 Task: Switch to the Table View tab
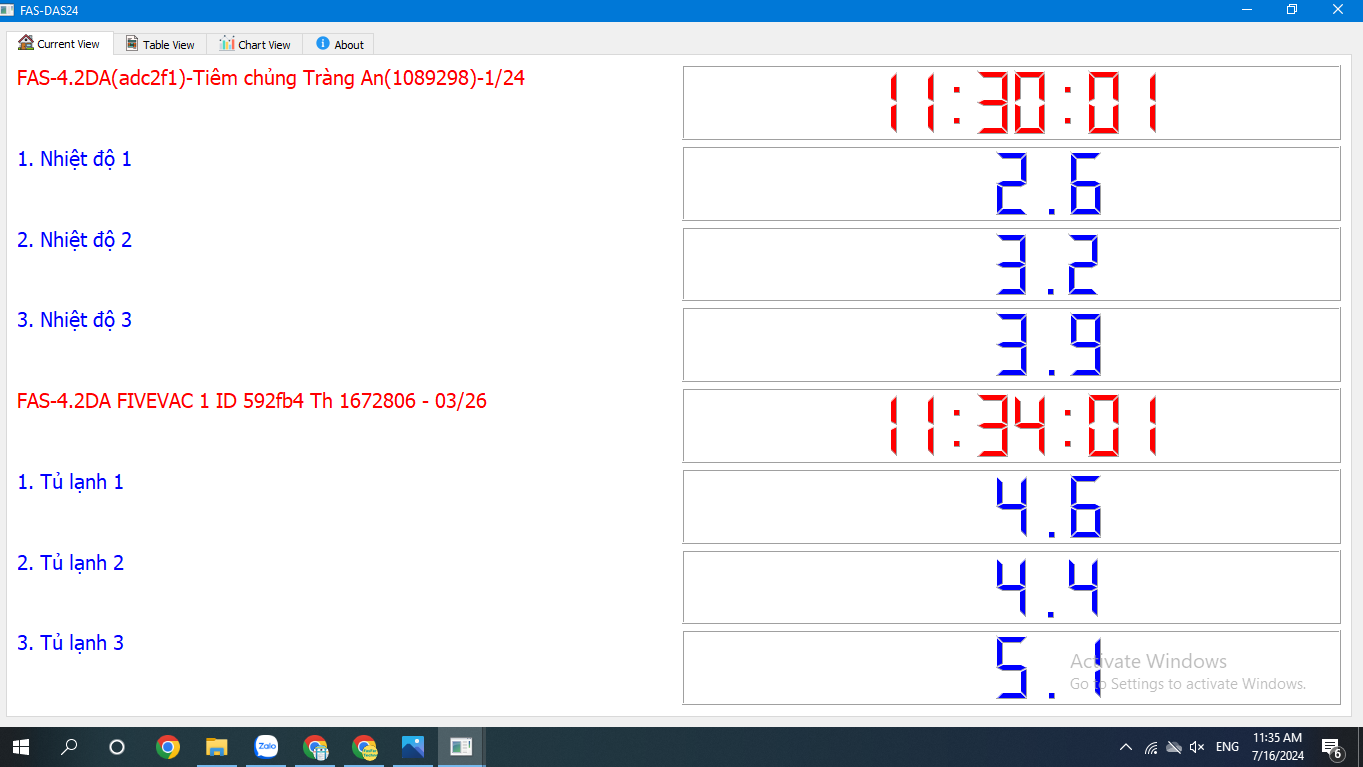160,44
